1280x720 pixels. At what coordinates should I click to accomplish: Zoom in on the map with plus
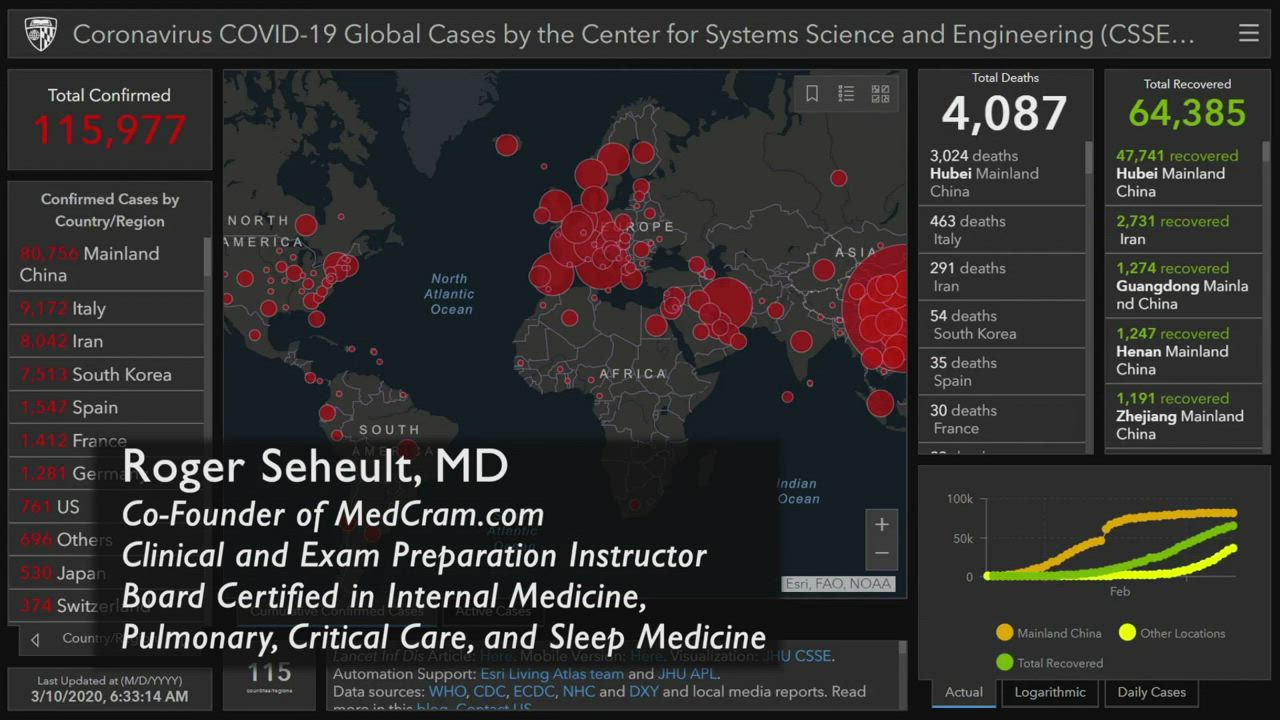point(881,524)
